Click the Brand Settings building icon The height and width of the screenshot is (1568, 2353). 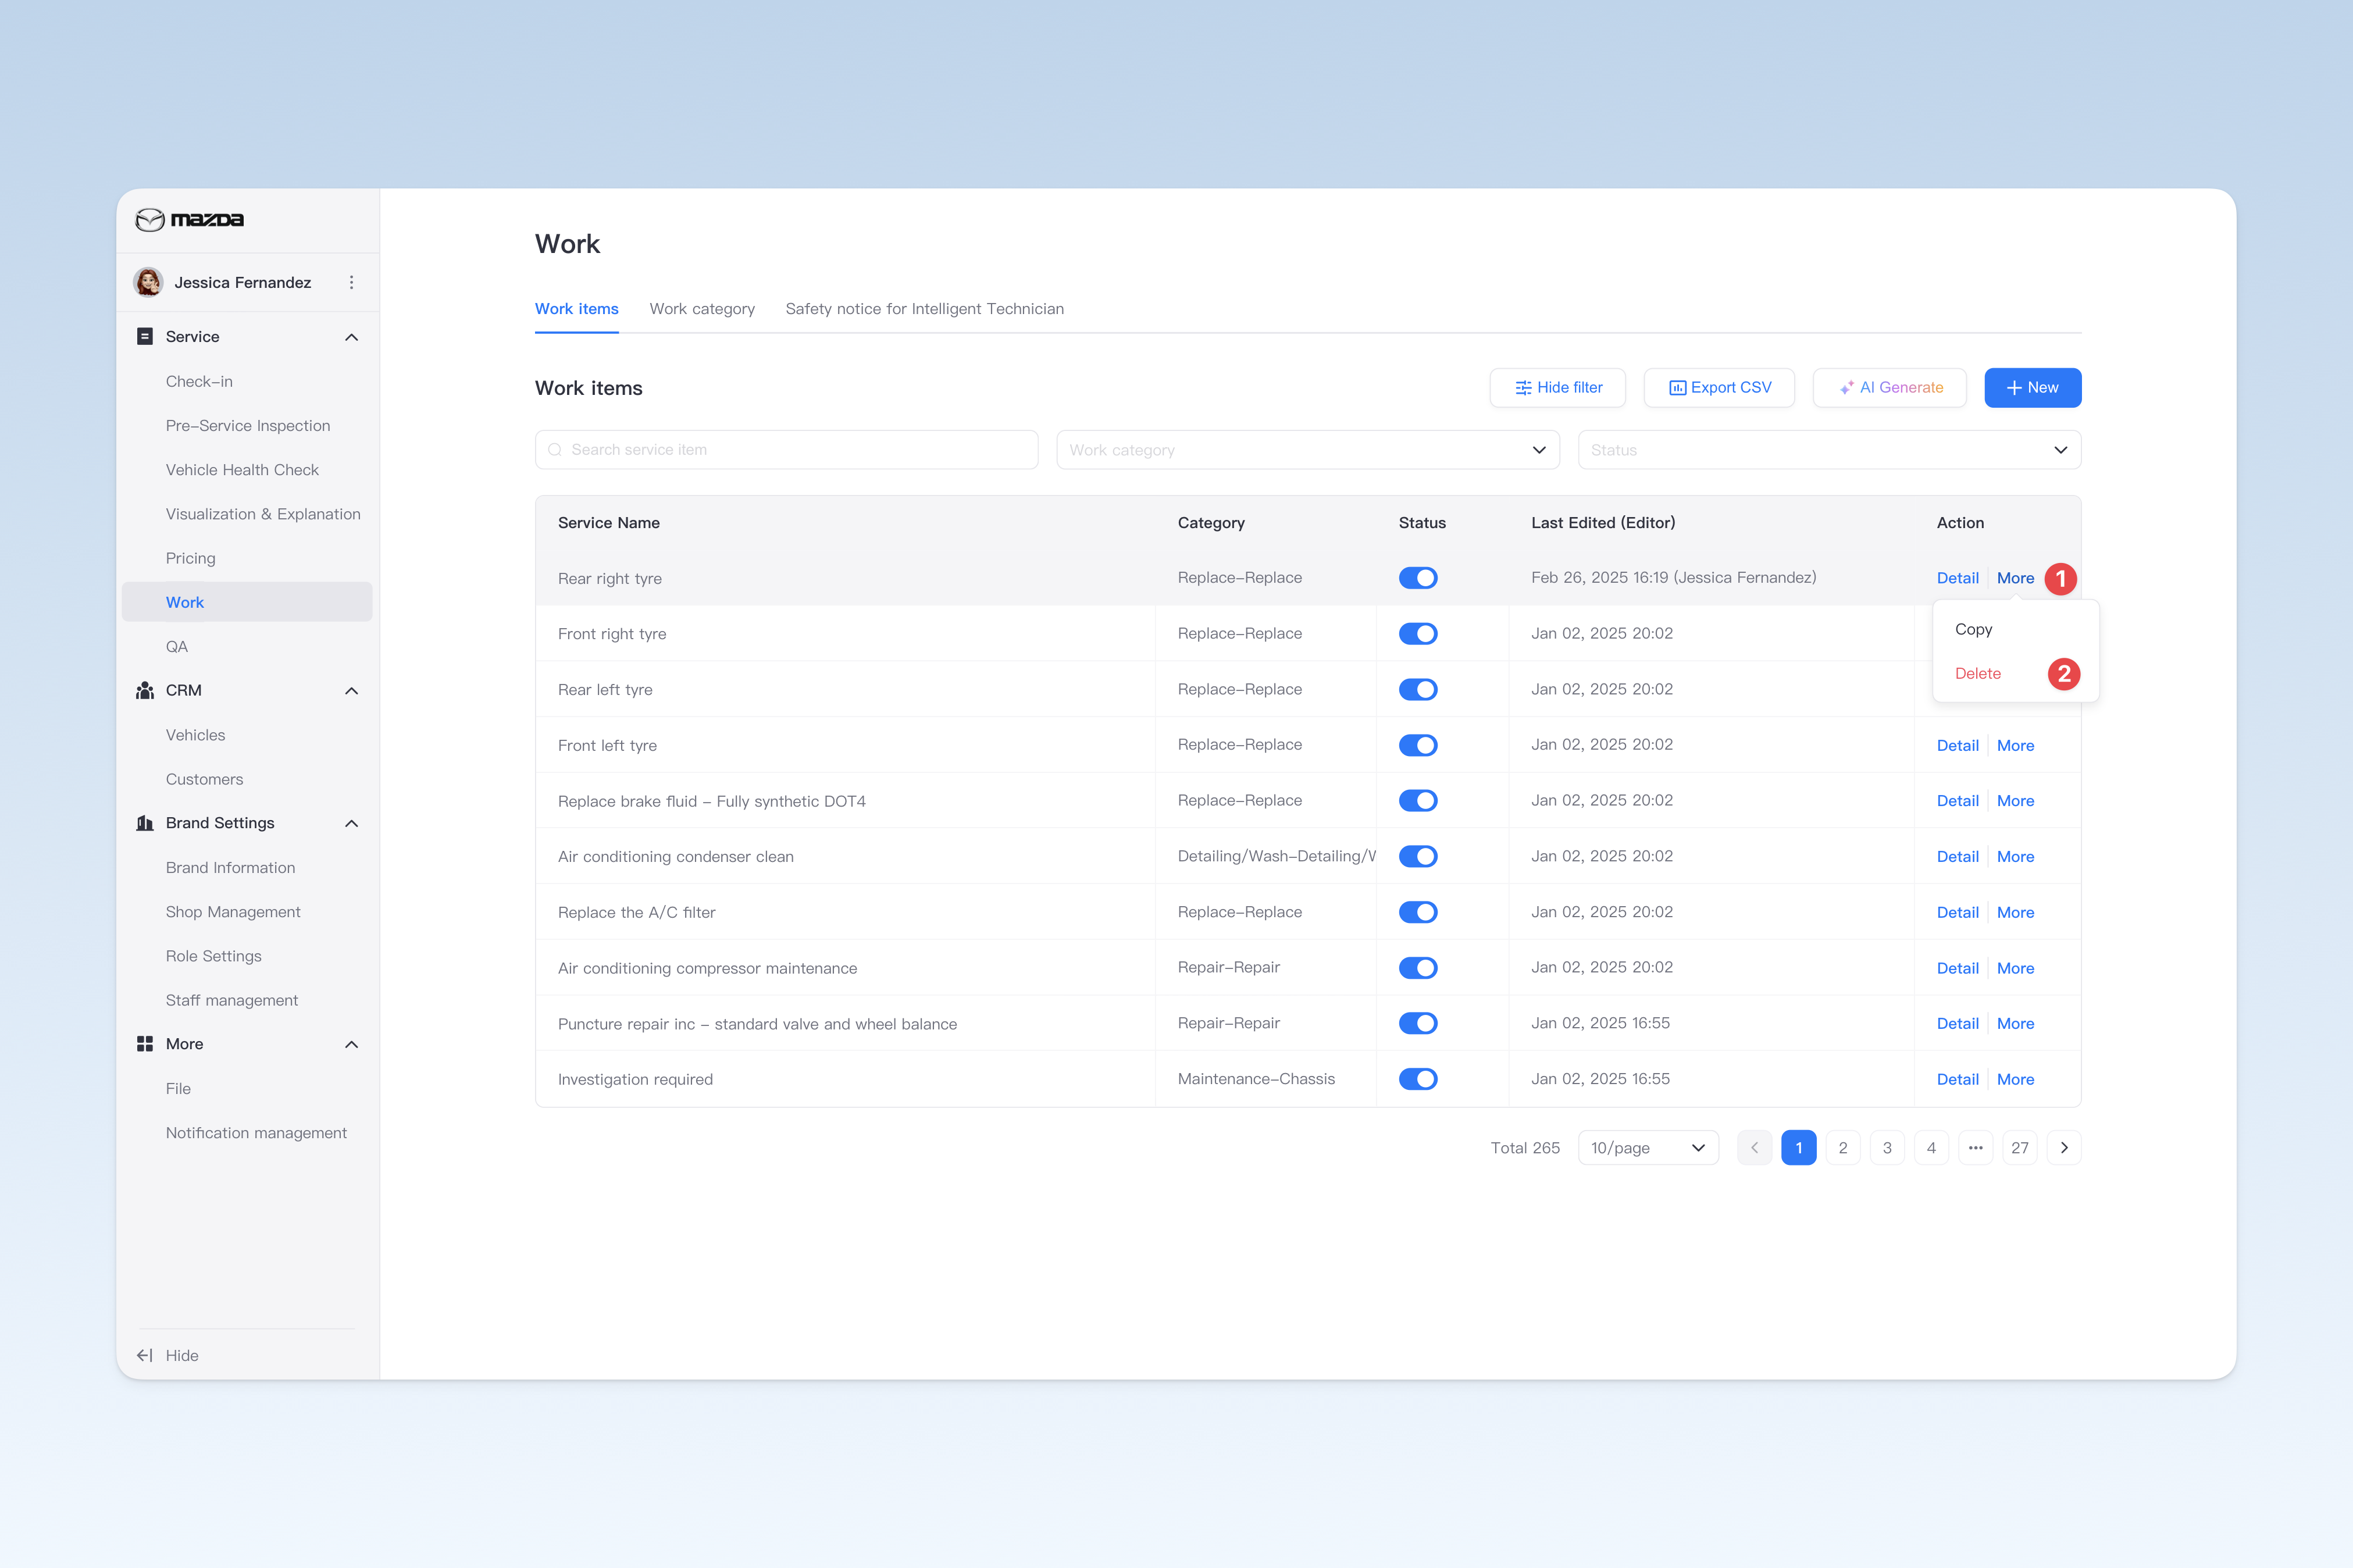click(145, 823)
